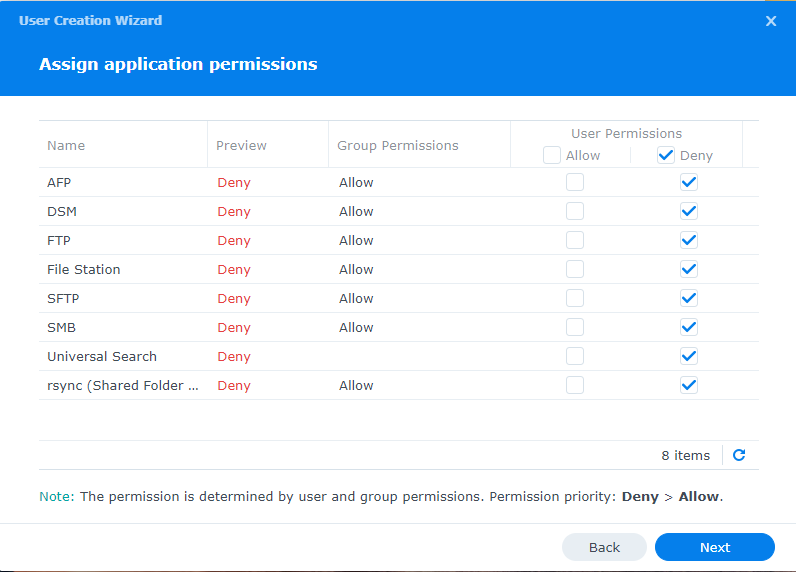Tick Allow checkbox for SFTP
796x572 pixels.
click(575, 298)
